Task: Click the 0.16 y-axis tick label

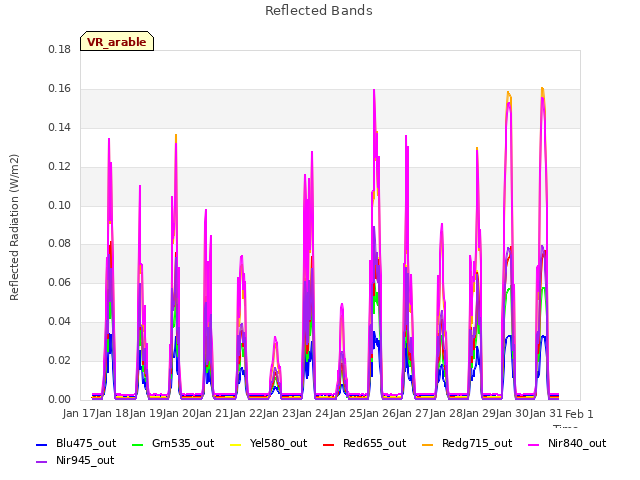Action: (60, 89)
